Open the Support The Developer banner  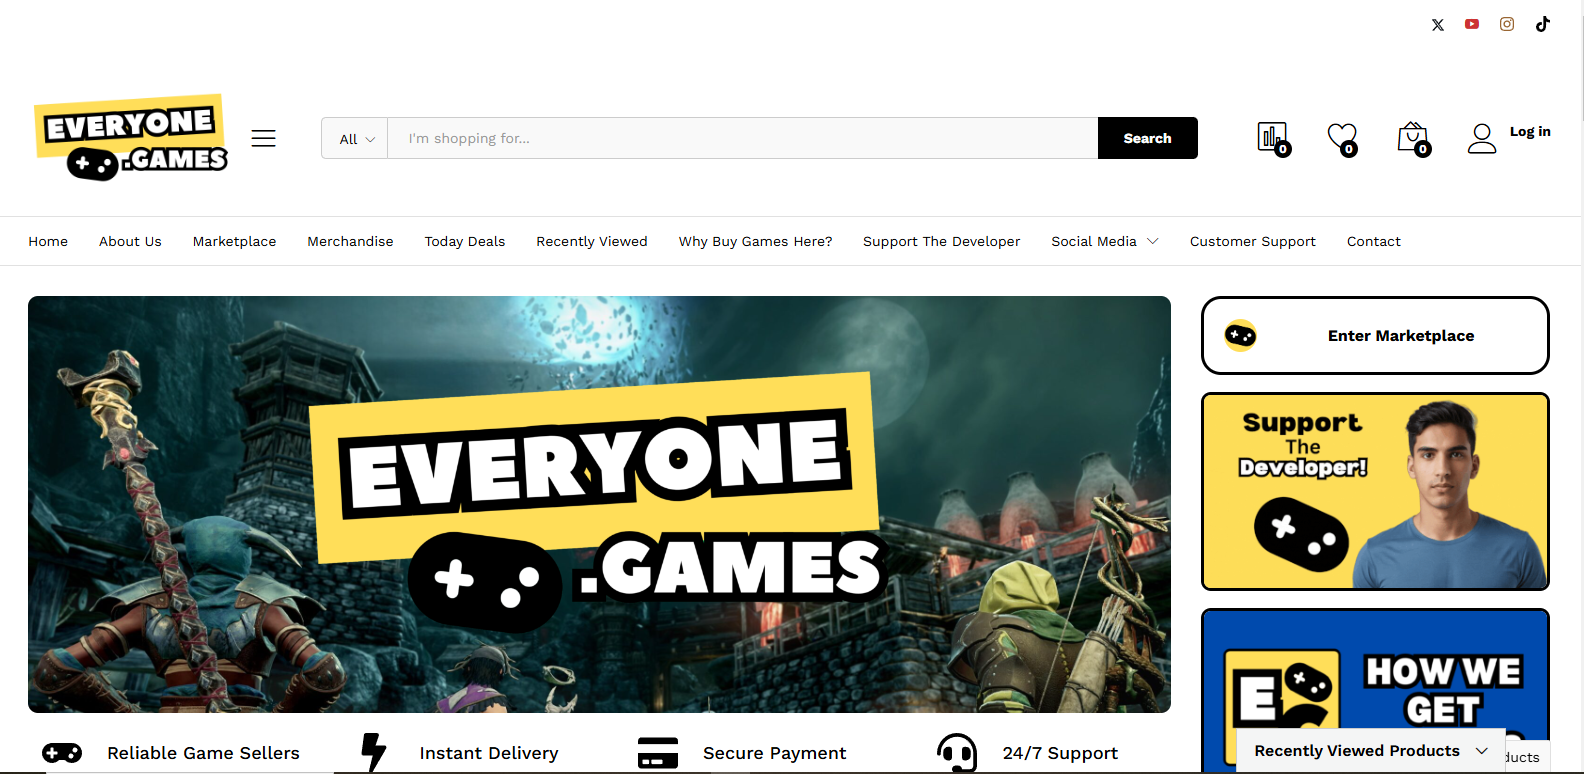click(x=1375, y=491)
